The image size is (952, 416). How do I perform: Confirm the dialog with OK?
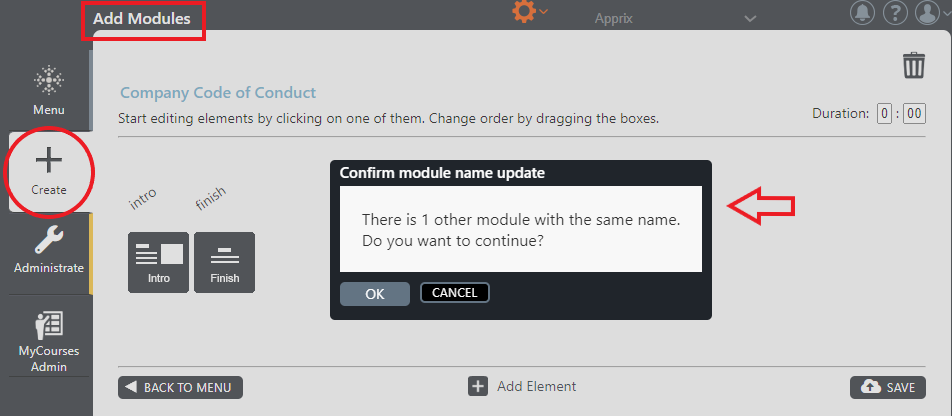tap(375, 294)
